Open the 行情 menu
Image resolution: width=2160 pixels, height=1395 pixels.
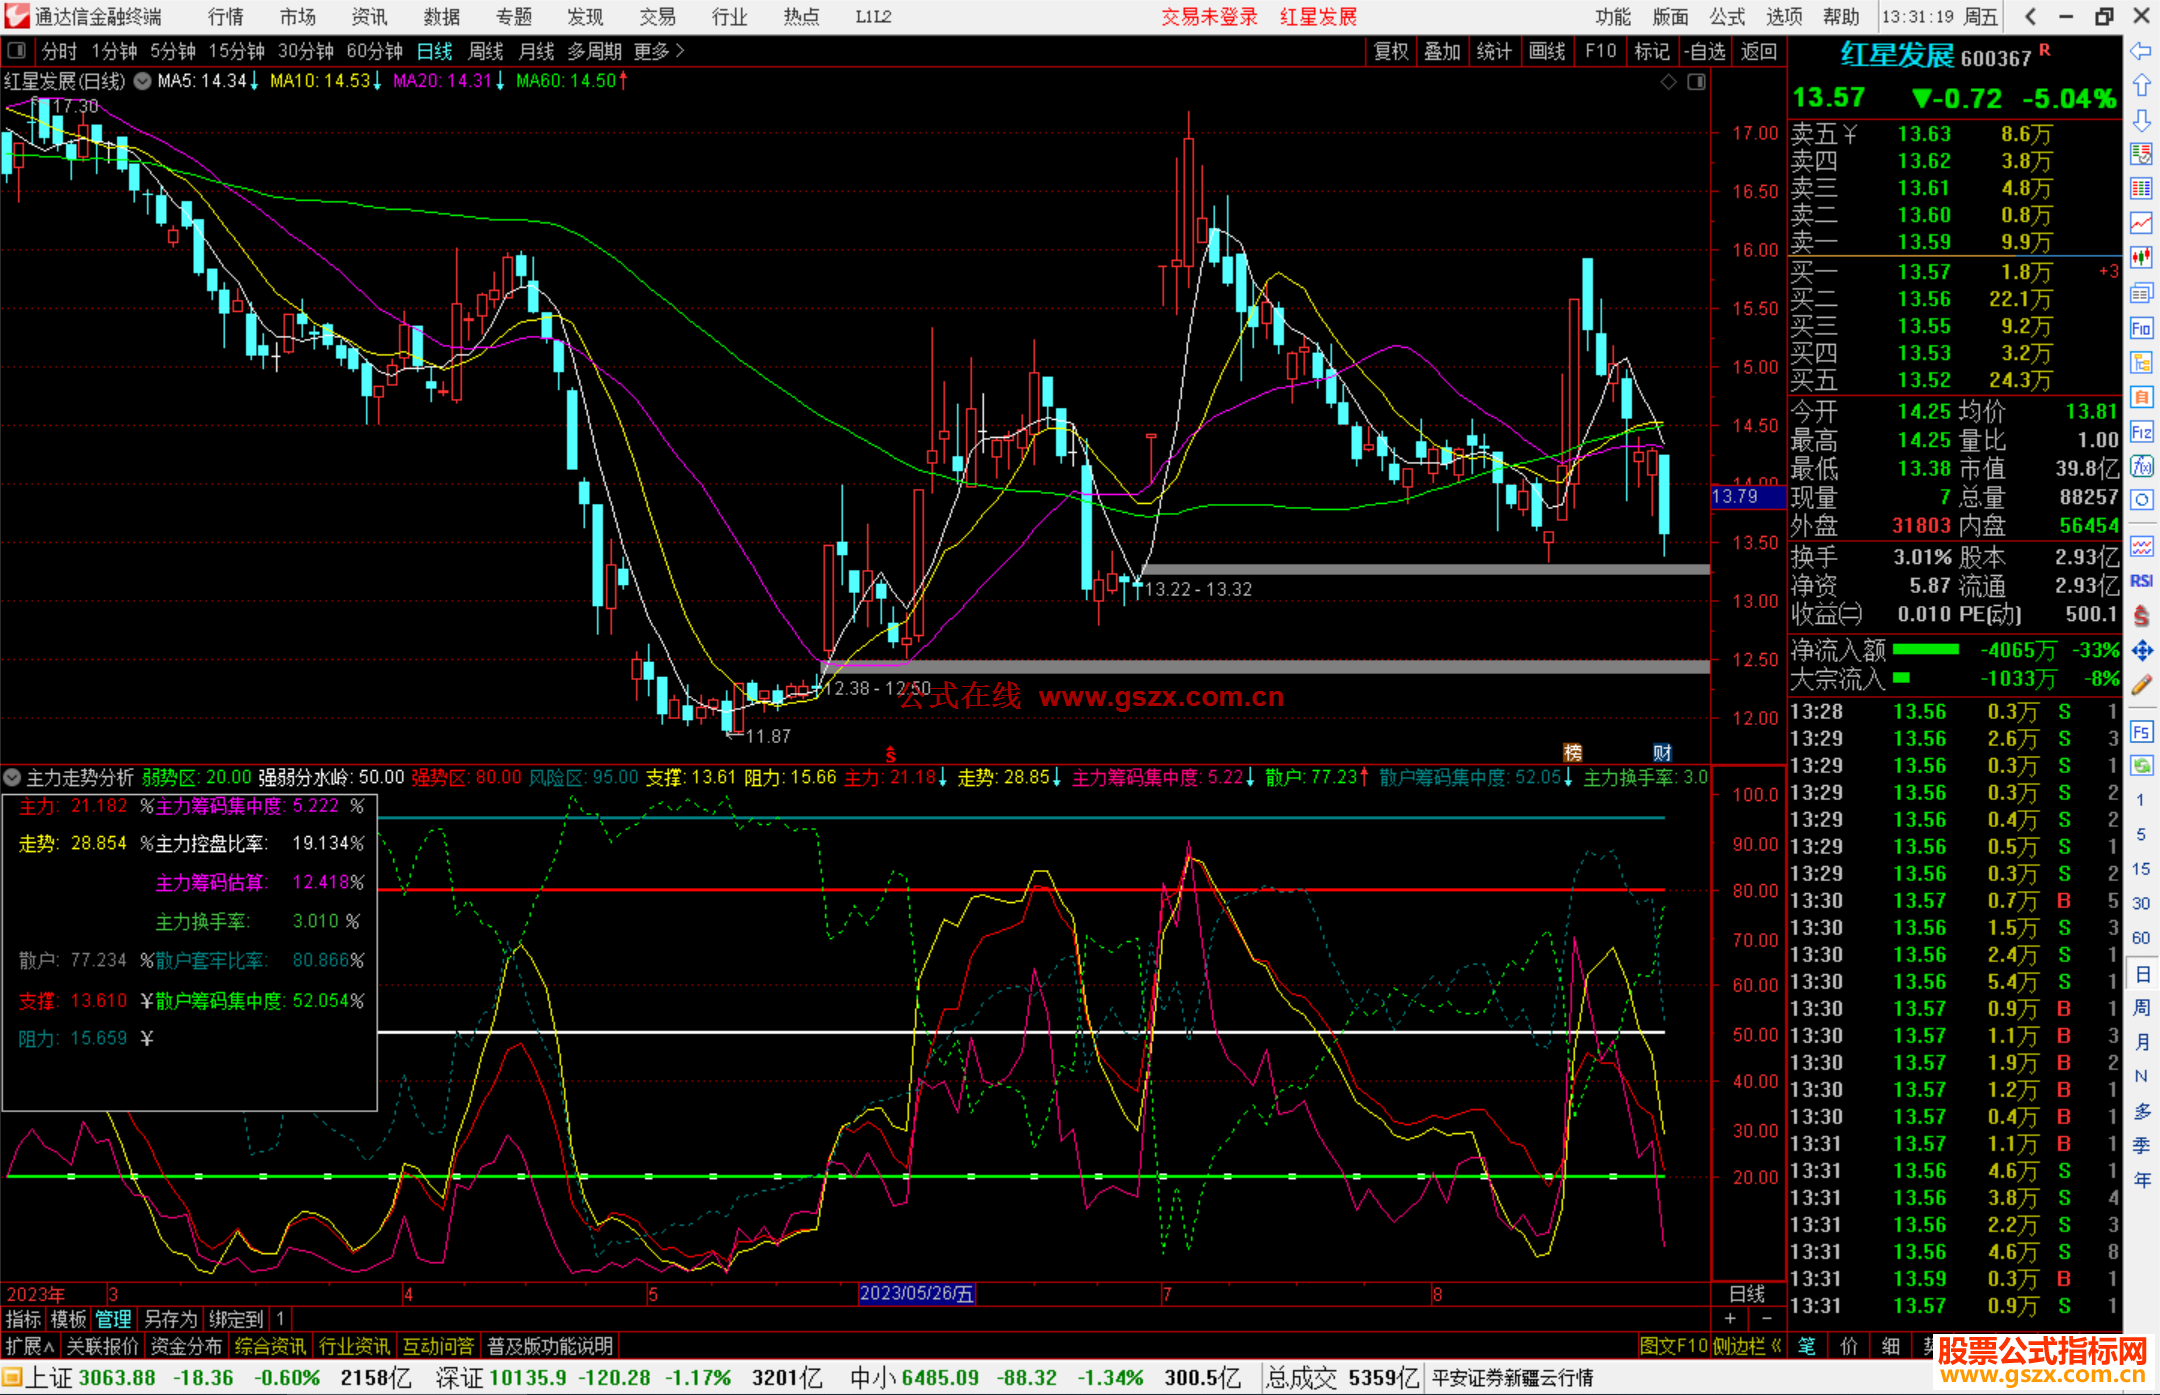pyautogui.click(x=226, y=16)
